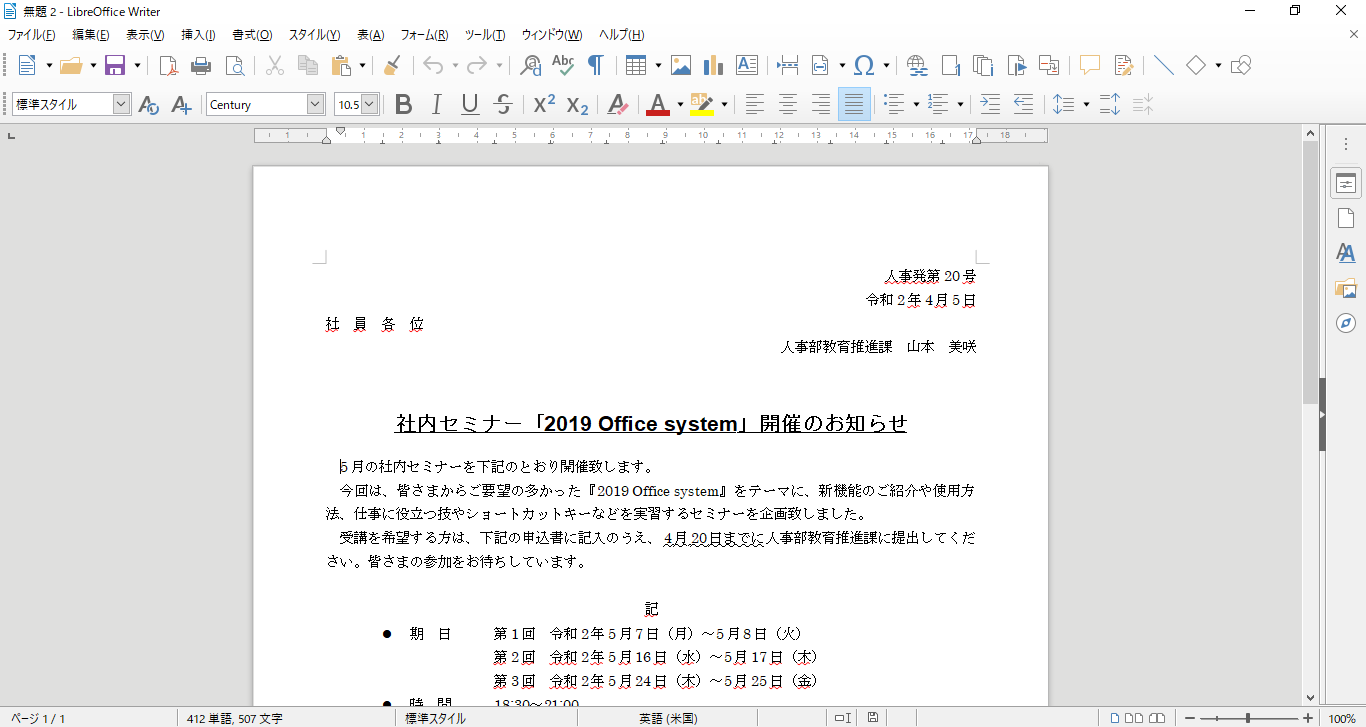Open line spacing dropdown arrow
Viewport: 1366px width, 727px height.
coord(1085,104)
